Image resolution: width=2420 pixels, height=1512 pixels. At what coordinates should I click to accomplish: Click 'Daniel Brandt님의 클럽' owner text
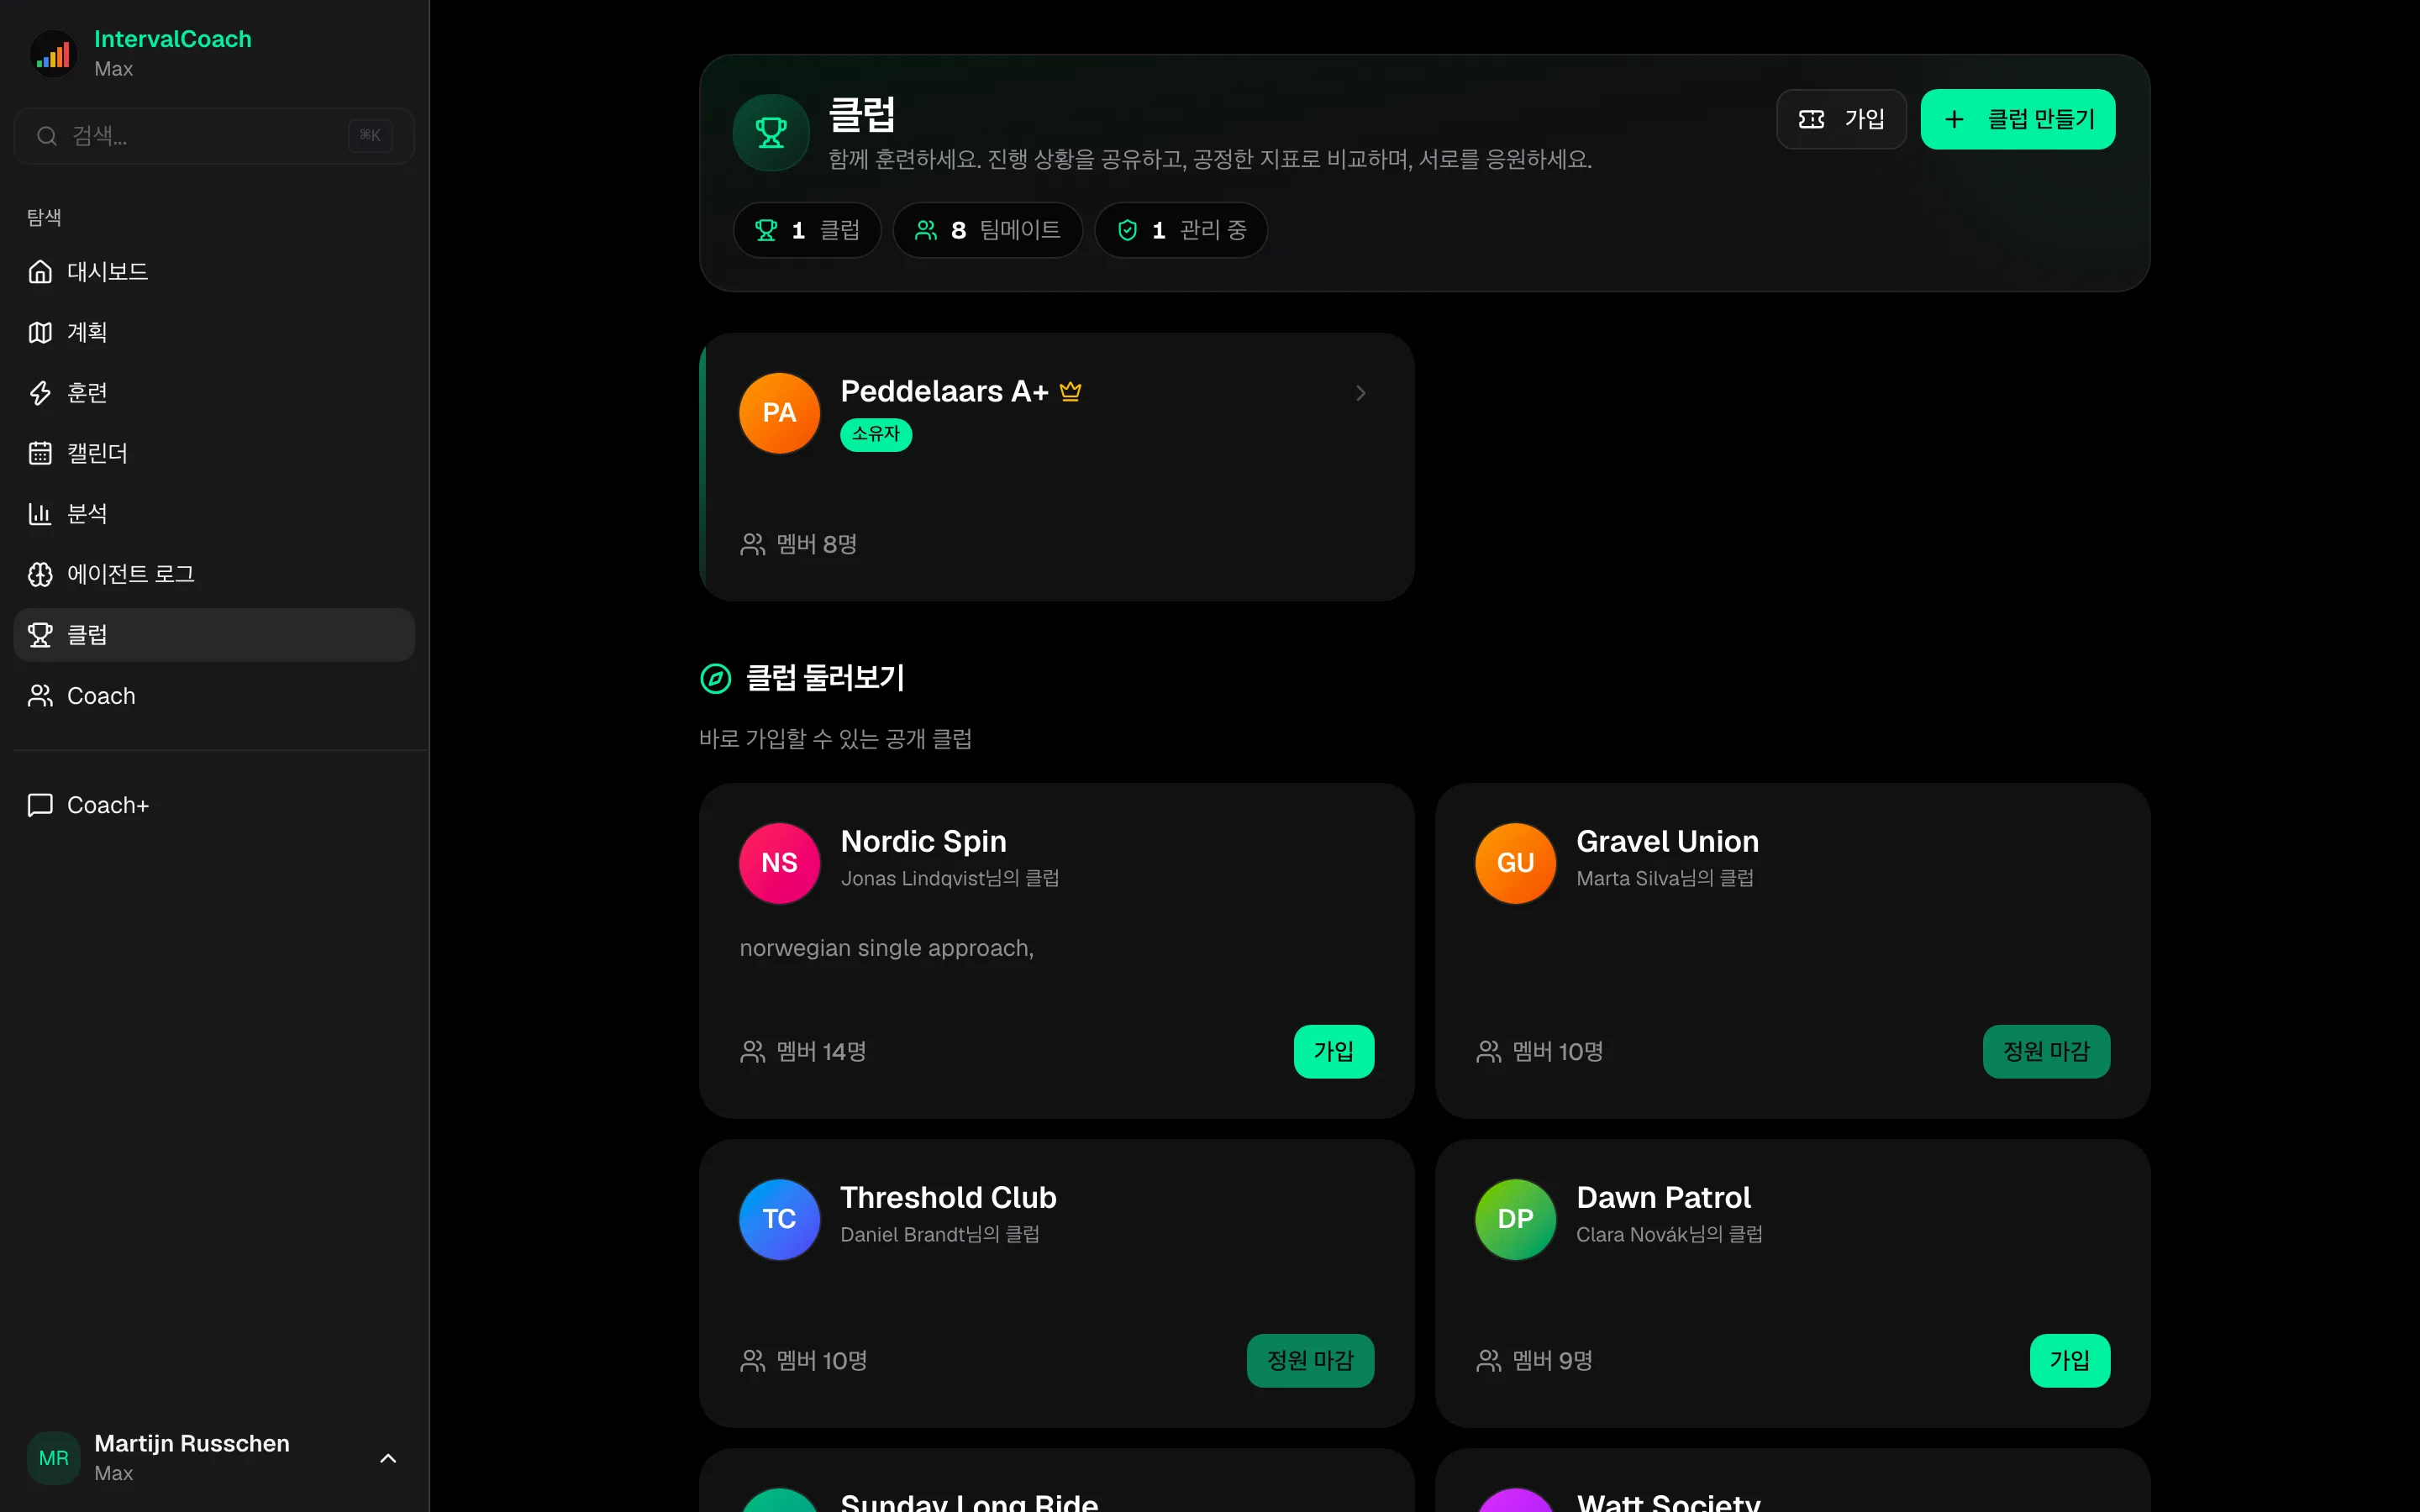pyautogui.click(x=940, y=1235)
